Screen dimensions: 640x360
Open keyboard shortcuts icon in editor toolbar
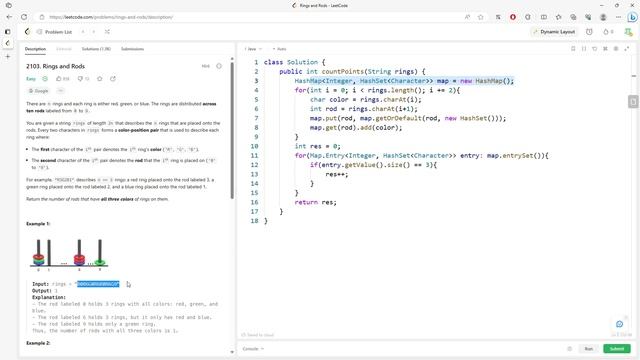[605, 49]
